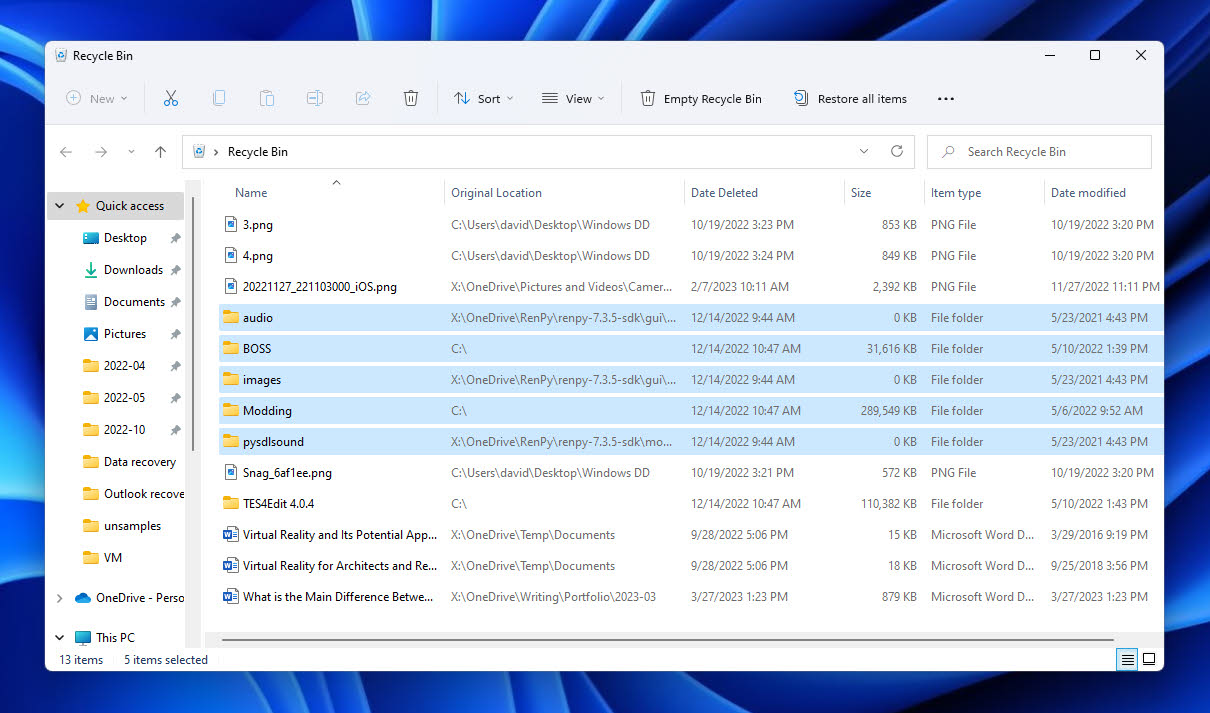Click the Back navigation arrow
1210x713 pixels.
coord(66,152)
